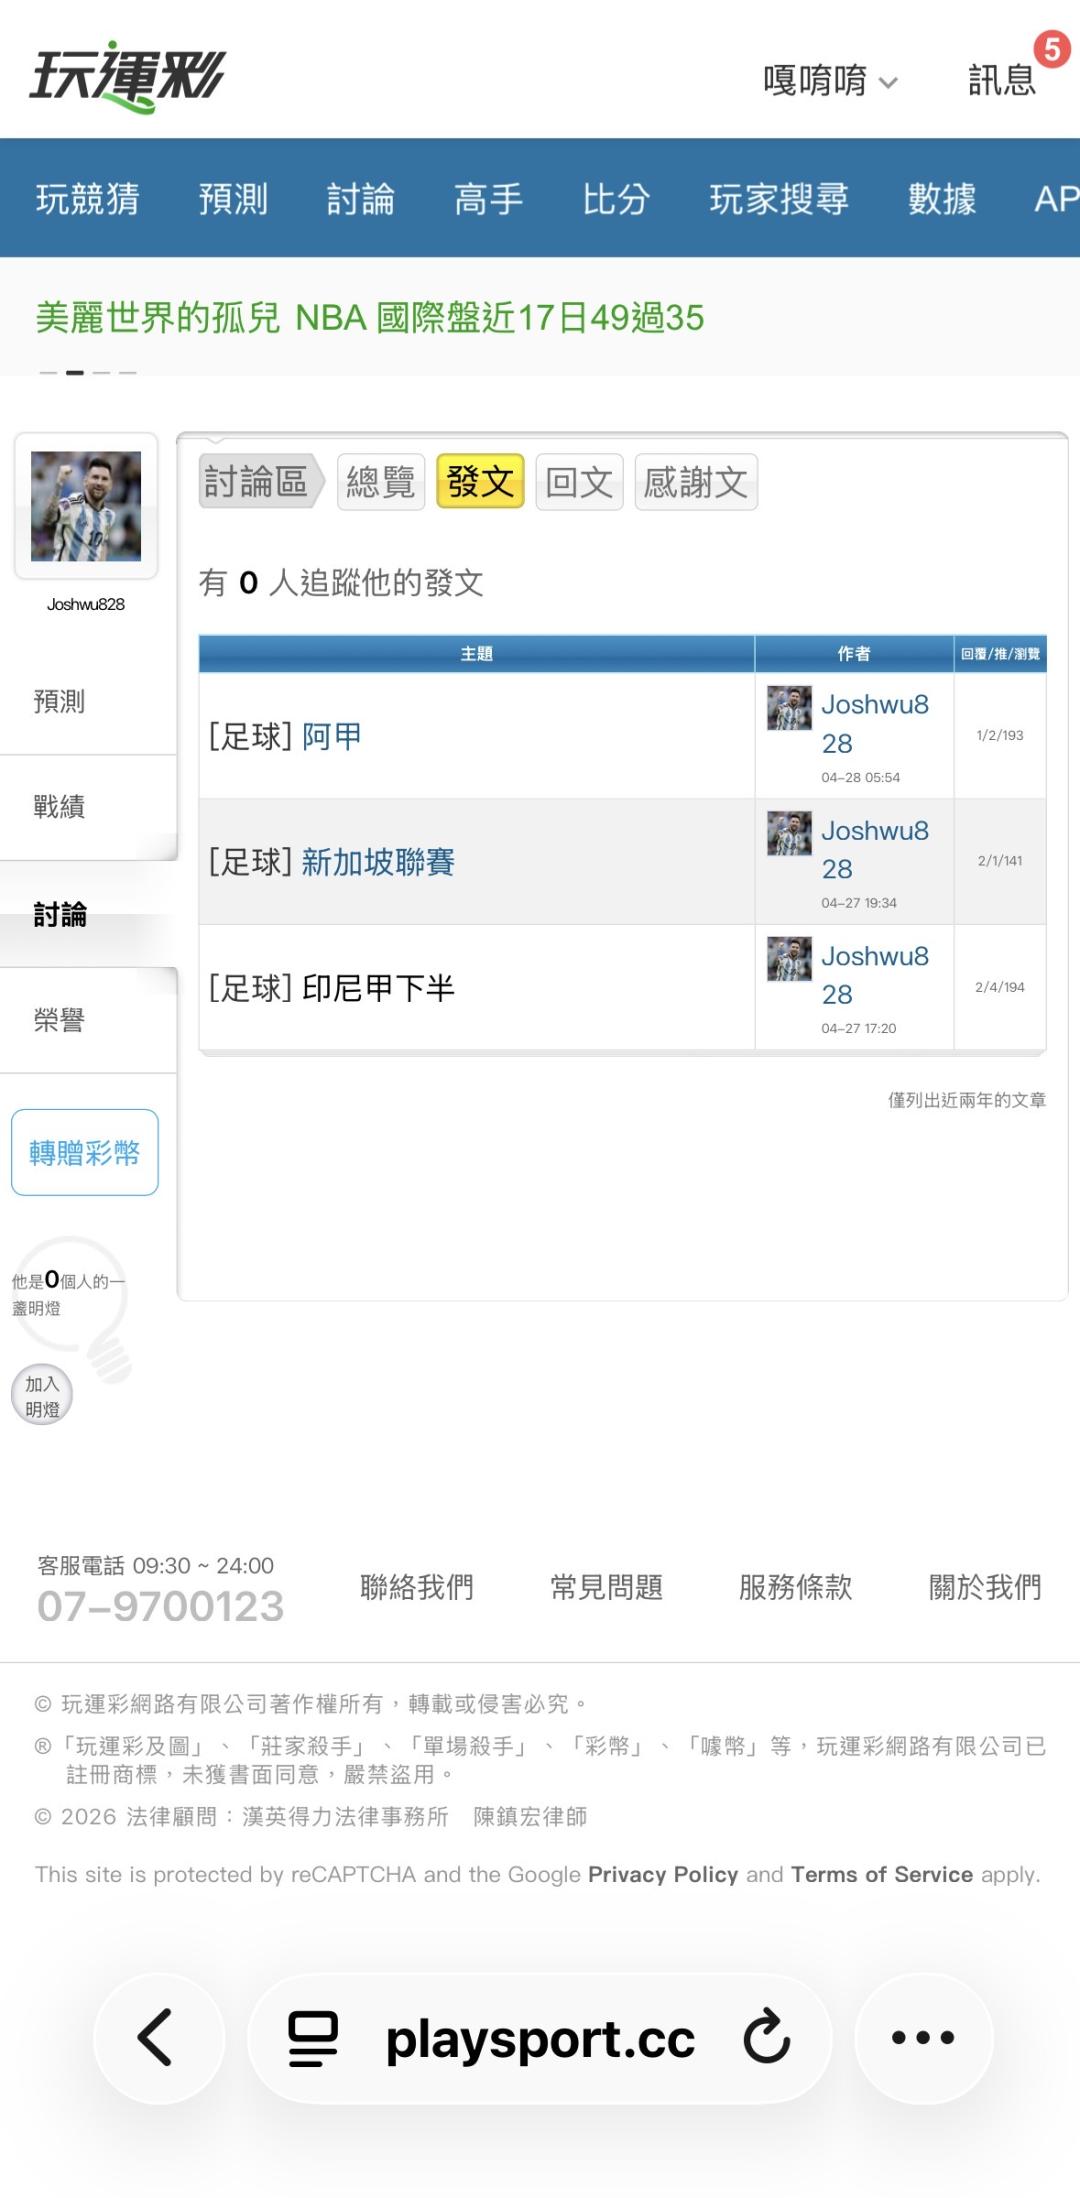The width and height of the screenshot is (1080, 2198).
Task: Open the 阿甲 football post
Action: (x=332, y=736)
